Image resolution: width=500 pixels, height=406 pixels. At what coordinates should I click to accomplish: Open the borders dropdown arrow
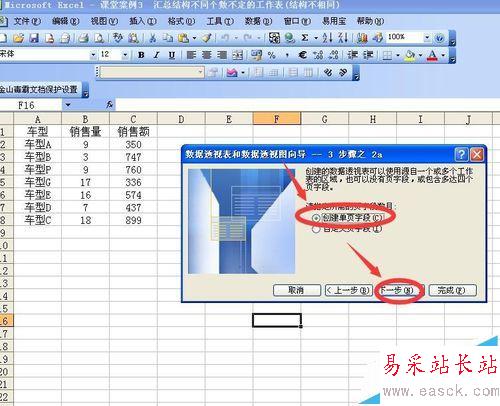(x=398, y=55)
